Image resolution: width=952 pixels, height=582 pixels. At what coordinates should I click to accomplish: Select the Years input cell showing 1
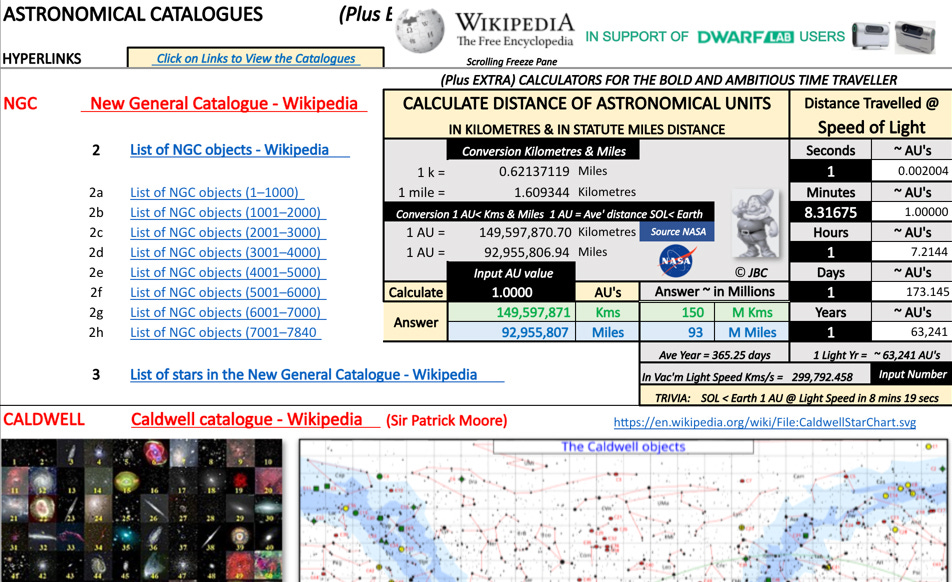coord(830,332)
